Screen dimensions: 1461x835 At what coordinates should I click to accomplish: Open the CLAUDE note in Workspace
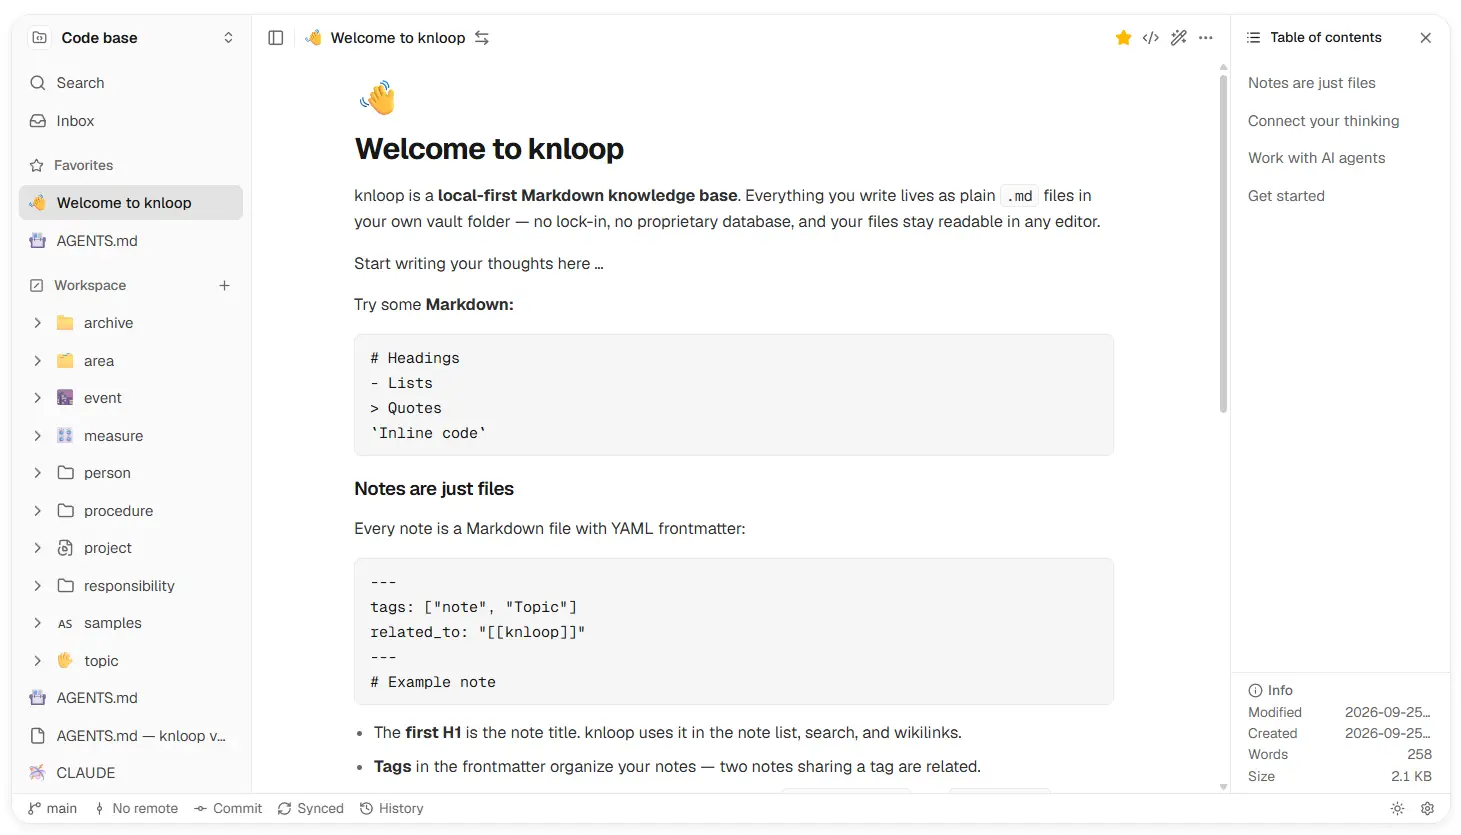pos(131,773)
